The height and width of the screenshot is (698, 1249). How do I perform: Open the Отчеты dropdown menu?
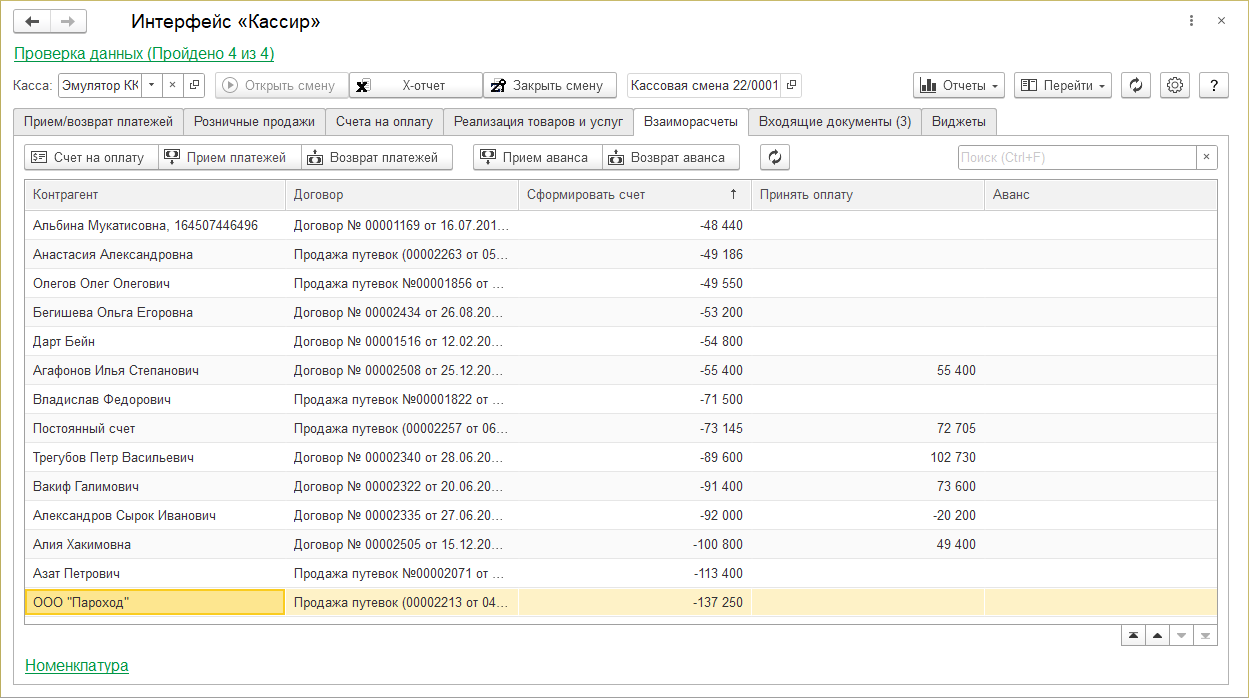958,85
